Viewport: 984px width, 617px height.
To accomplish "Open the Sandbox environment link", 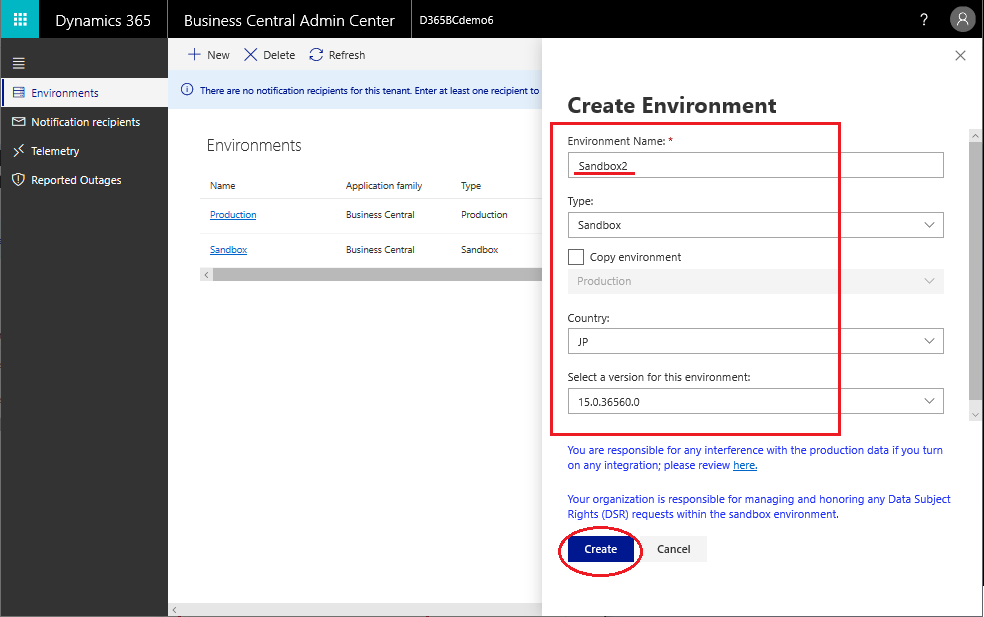I will pyautogui.click(x=228, y=250).
